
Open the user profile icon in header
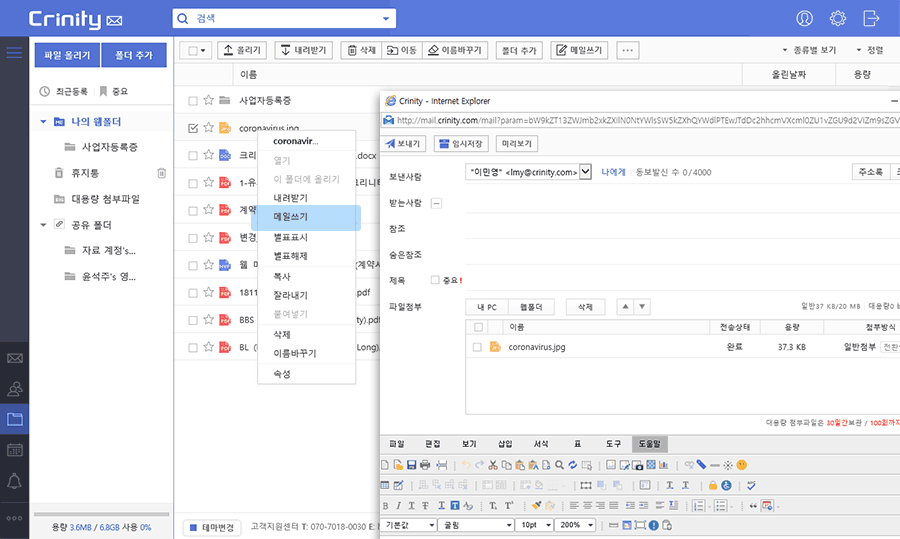point(804,18)
